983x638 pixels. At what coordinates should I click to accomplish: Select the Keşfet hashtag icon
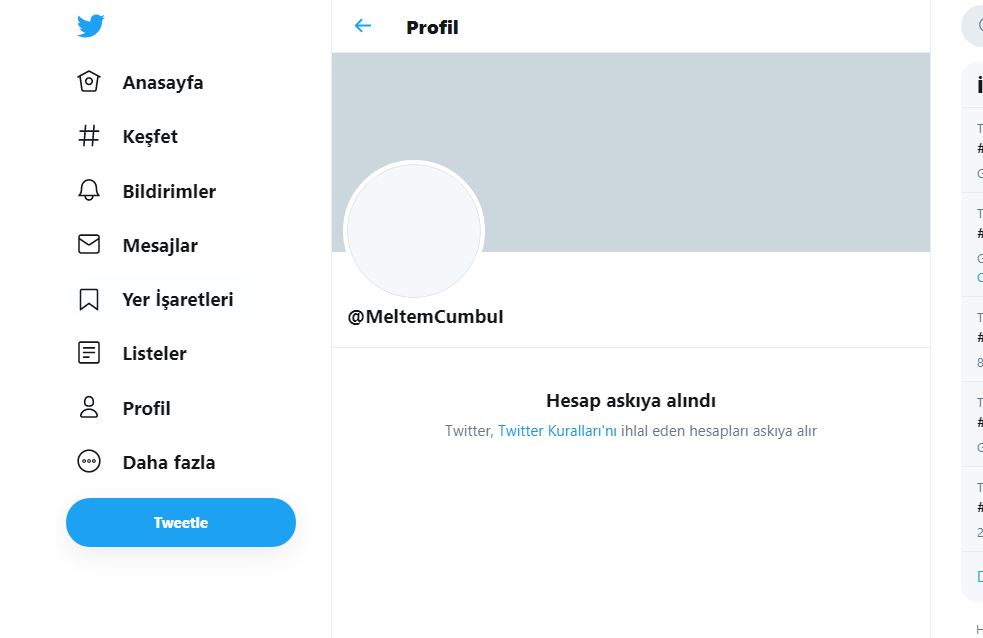pos(89,136)
